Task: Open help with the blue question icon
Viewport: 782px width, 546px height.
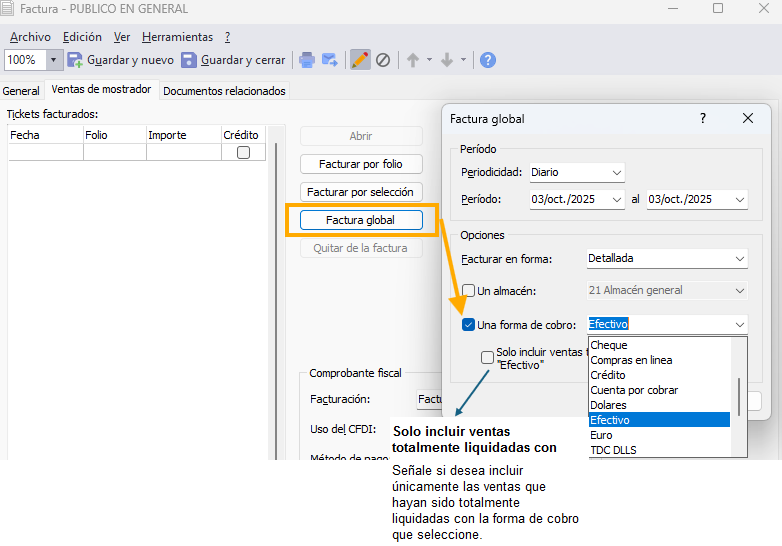Action: click(x=488, y=60)
